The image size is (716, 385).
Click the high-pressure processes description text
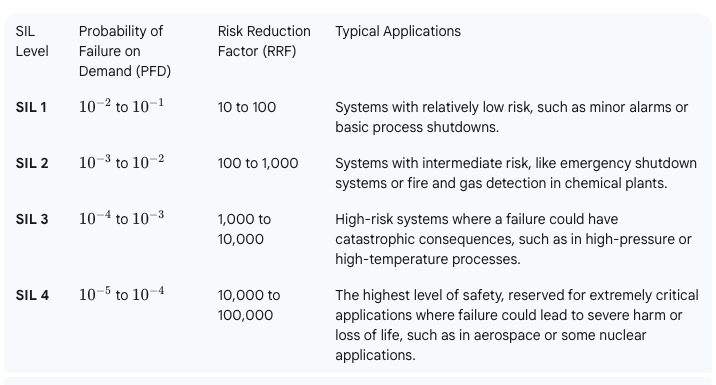coord(513,239)
